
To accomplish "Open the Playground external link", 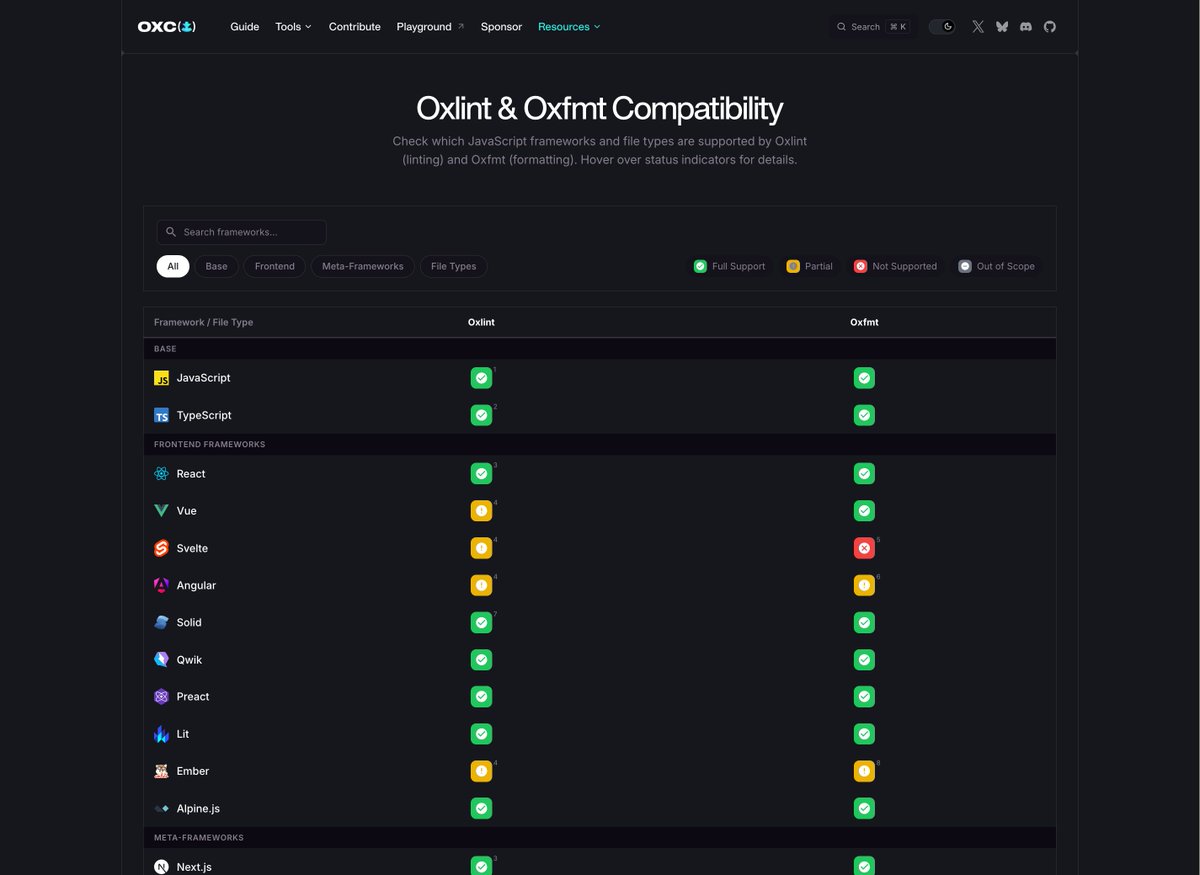I will [x=430, y=27].
